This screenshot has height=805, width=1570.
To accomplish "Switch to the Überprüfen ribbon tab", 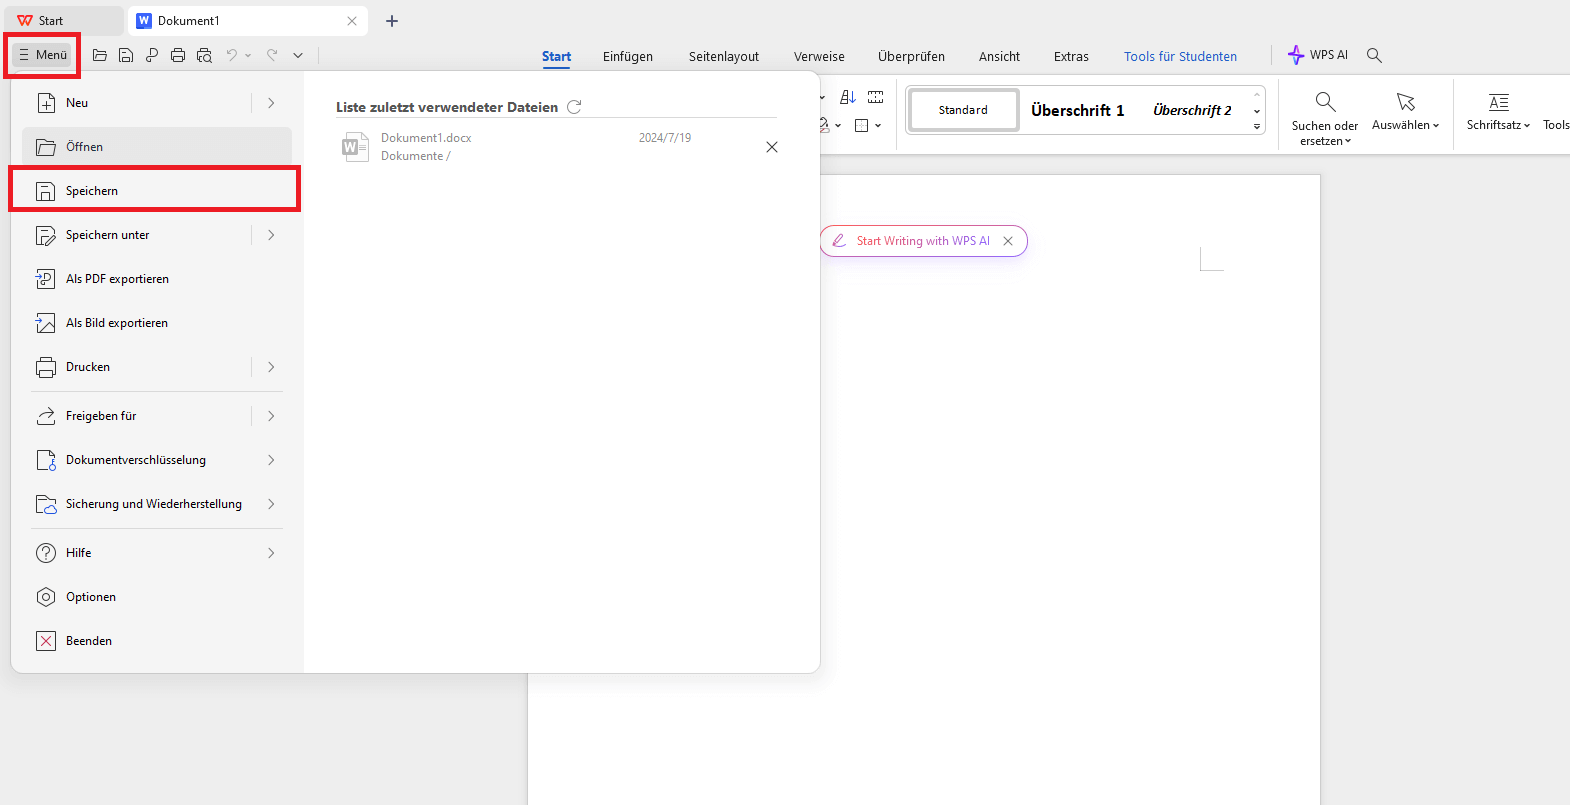I will (x=911, y=56).
